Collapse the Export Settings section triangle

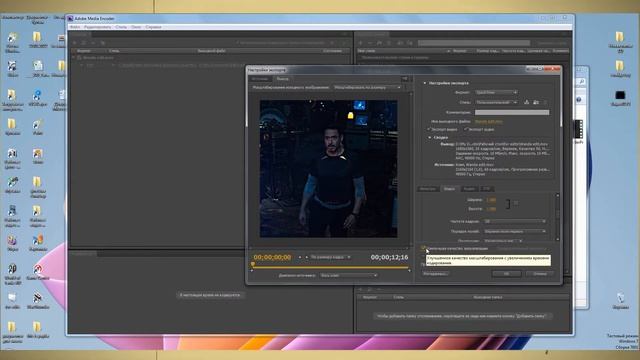(x=424, y=83)
